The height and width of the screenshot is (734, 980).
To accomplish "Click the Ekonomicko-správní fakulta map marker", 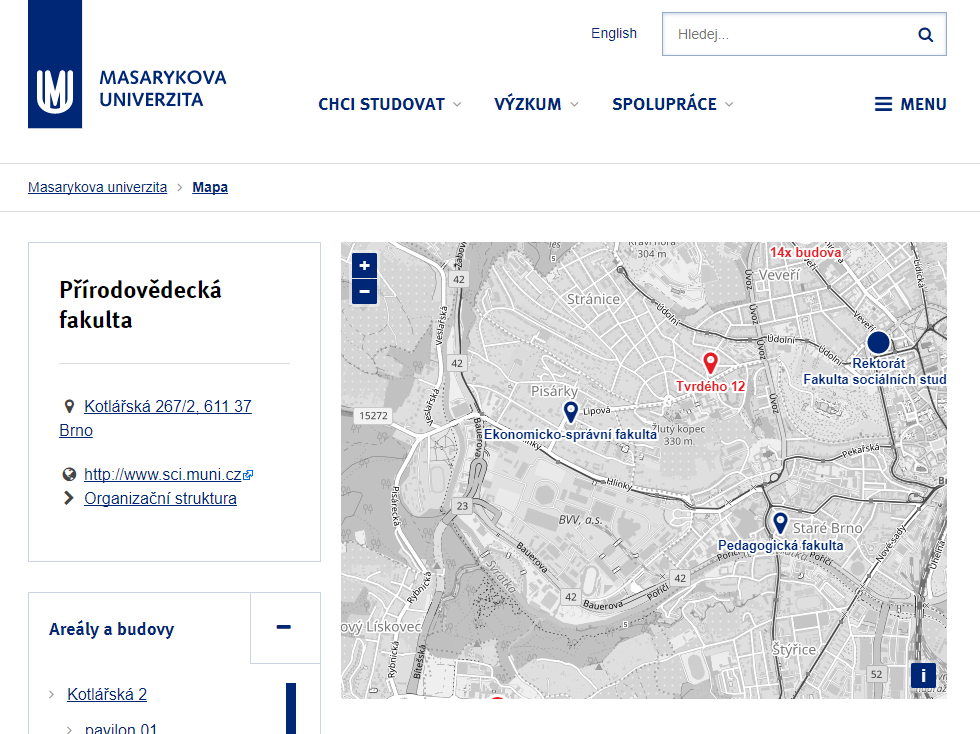I will click(571, 411).
